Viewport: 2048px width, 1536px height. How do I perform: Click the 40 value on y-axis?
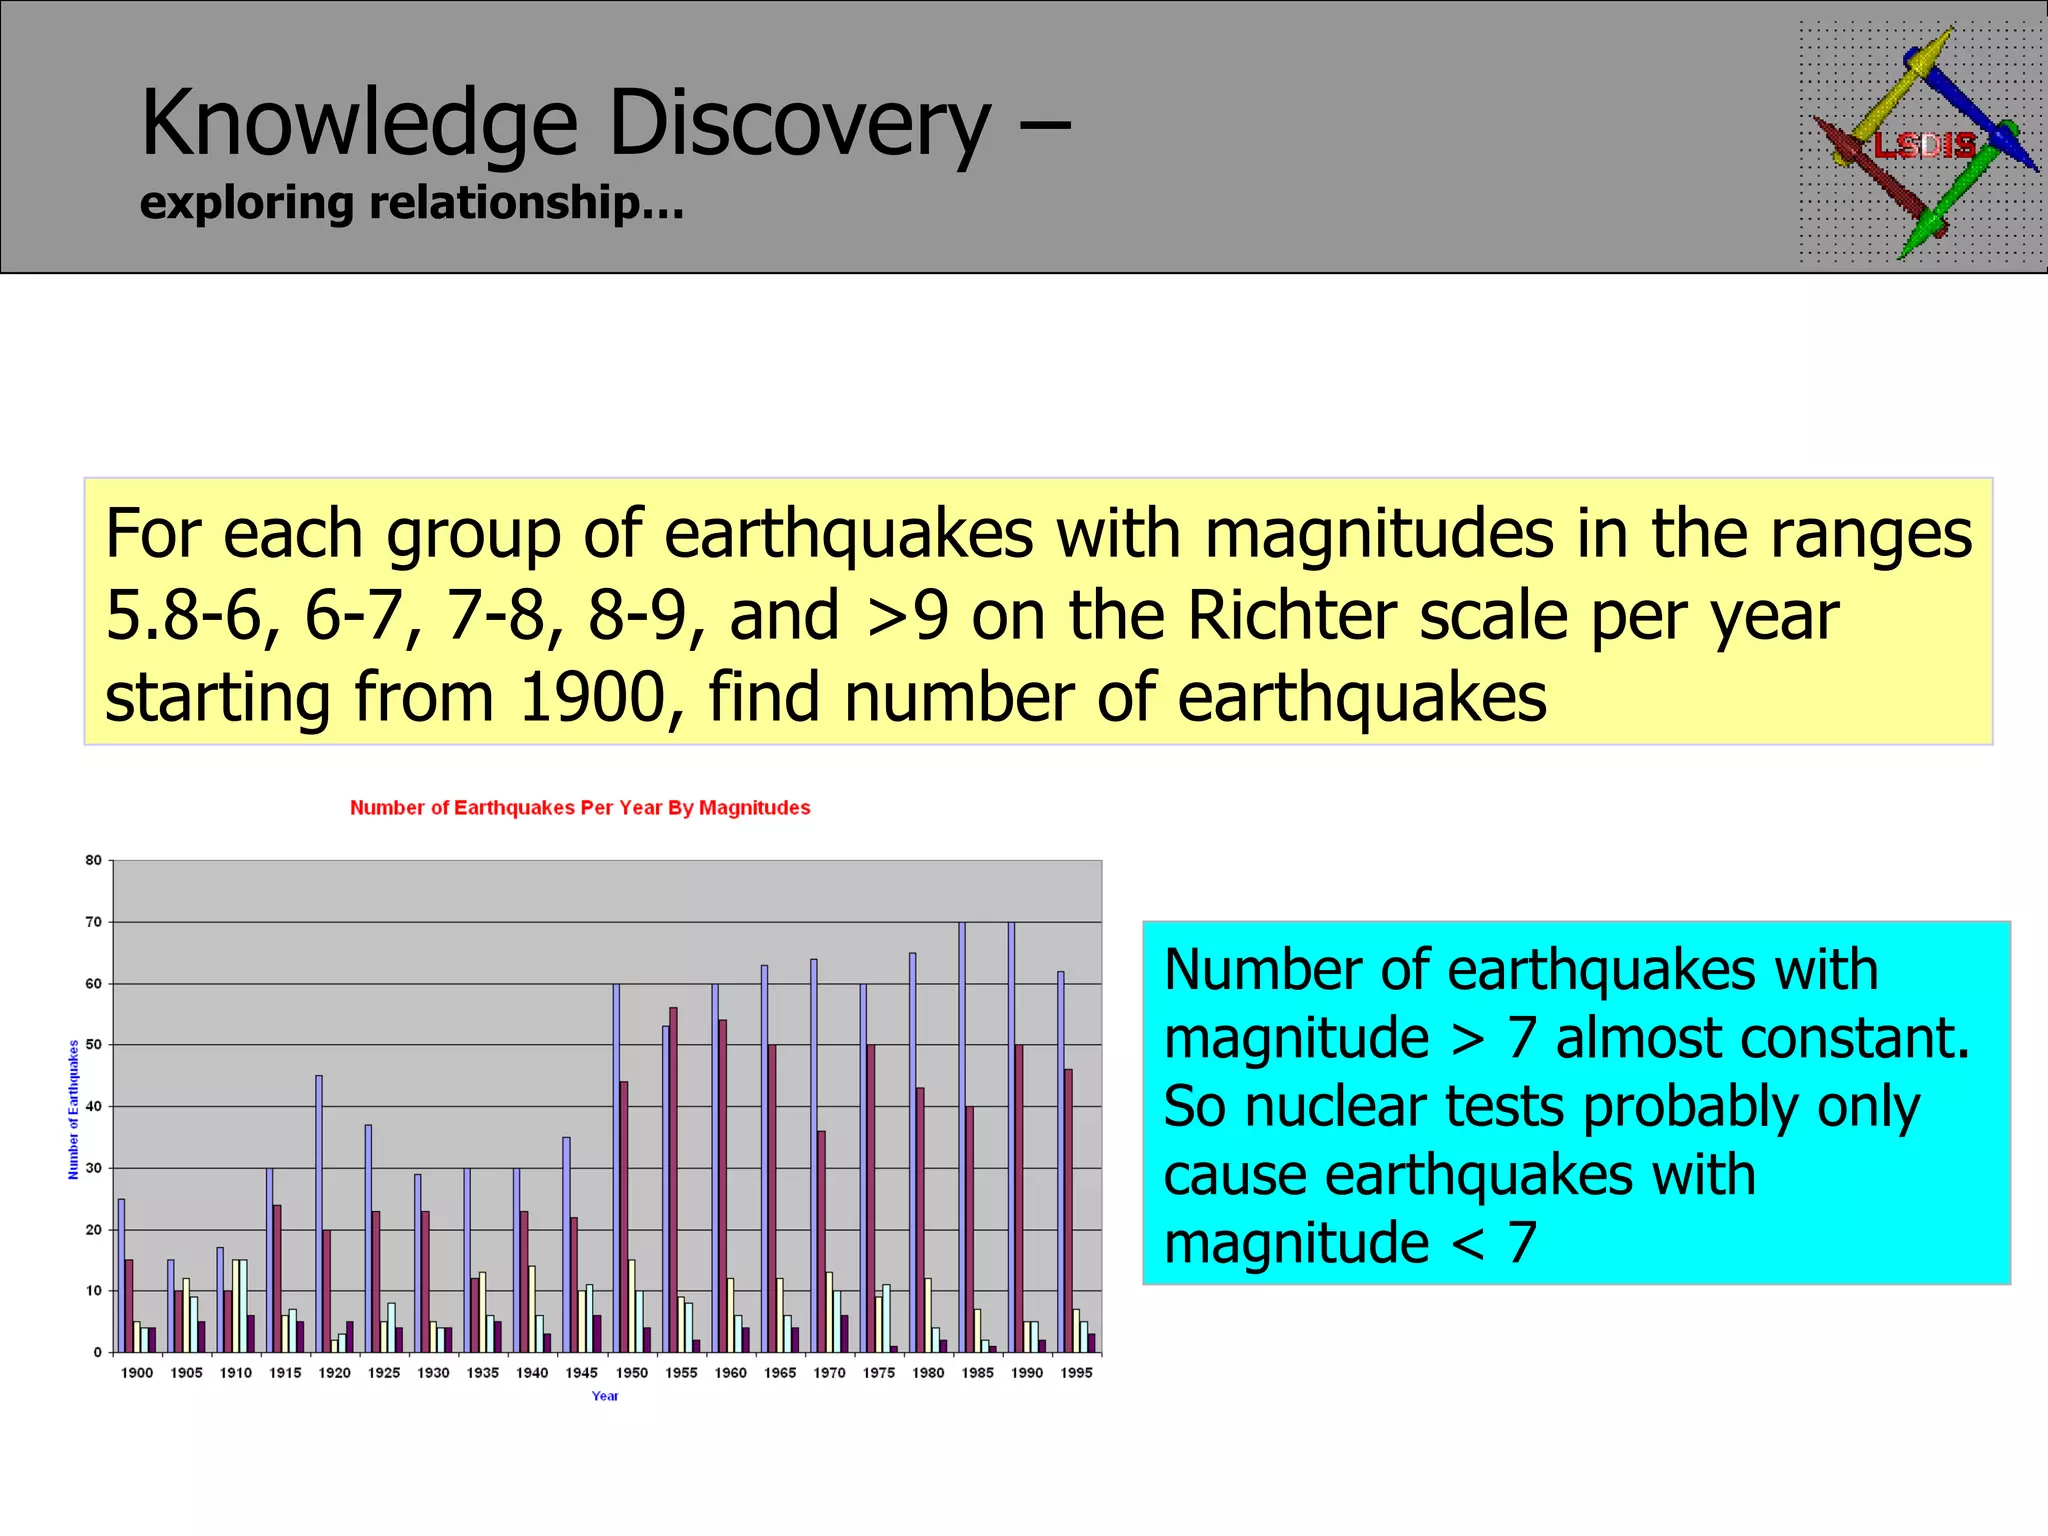tap(94, 1107)
